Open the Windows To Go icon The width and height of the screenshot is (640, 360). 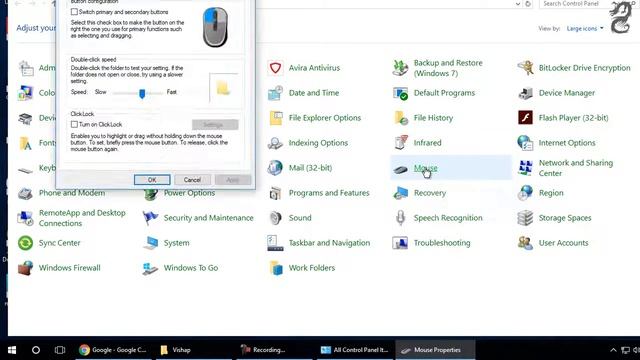click(x=150, y=268)
